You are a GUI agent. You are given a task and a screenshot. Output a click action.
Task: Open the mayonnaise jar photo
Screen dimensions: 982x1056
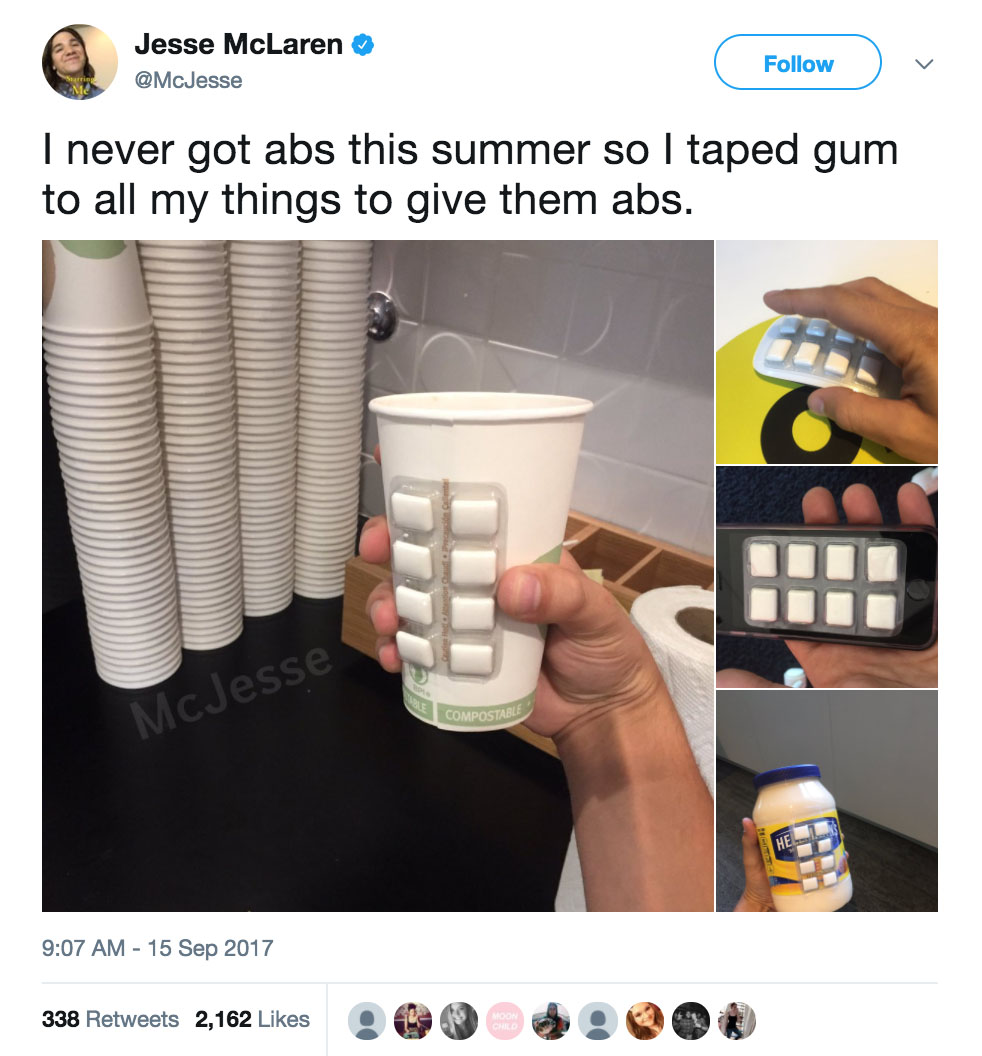(x=826, y=801)
